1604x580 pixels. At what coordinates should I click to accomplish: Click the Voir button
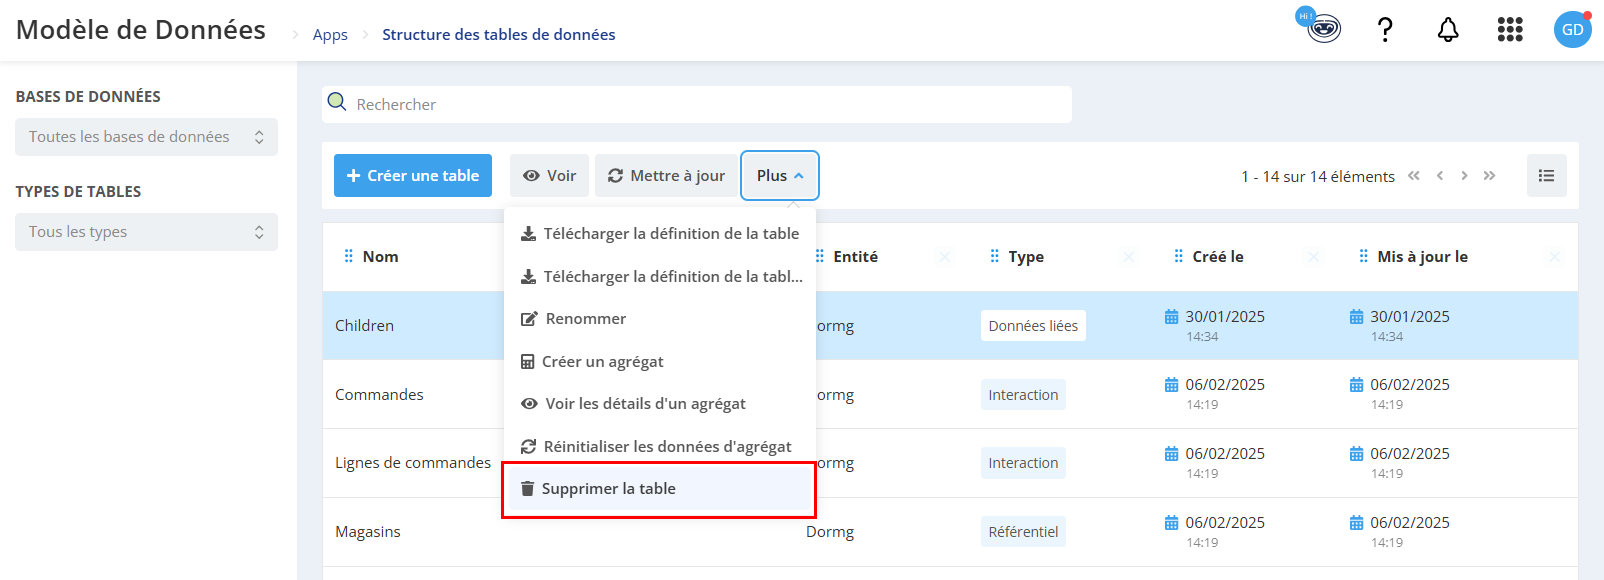pos(549,176)
